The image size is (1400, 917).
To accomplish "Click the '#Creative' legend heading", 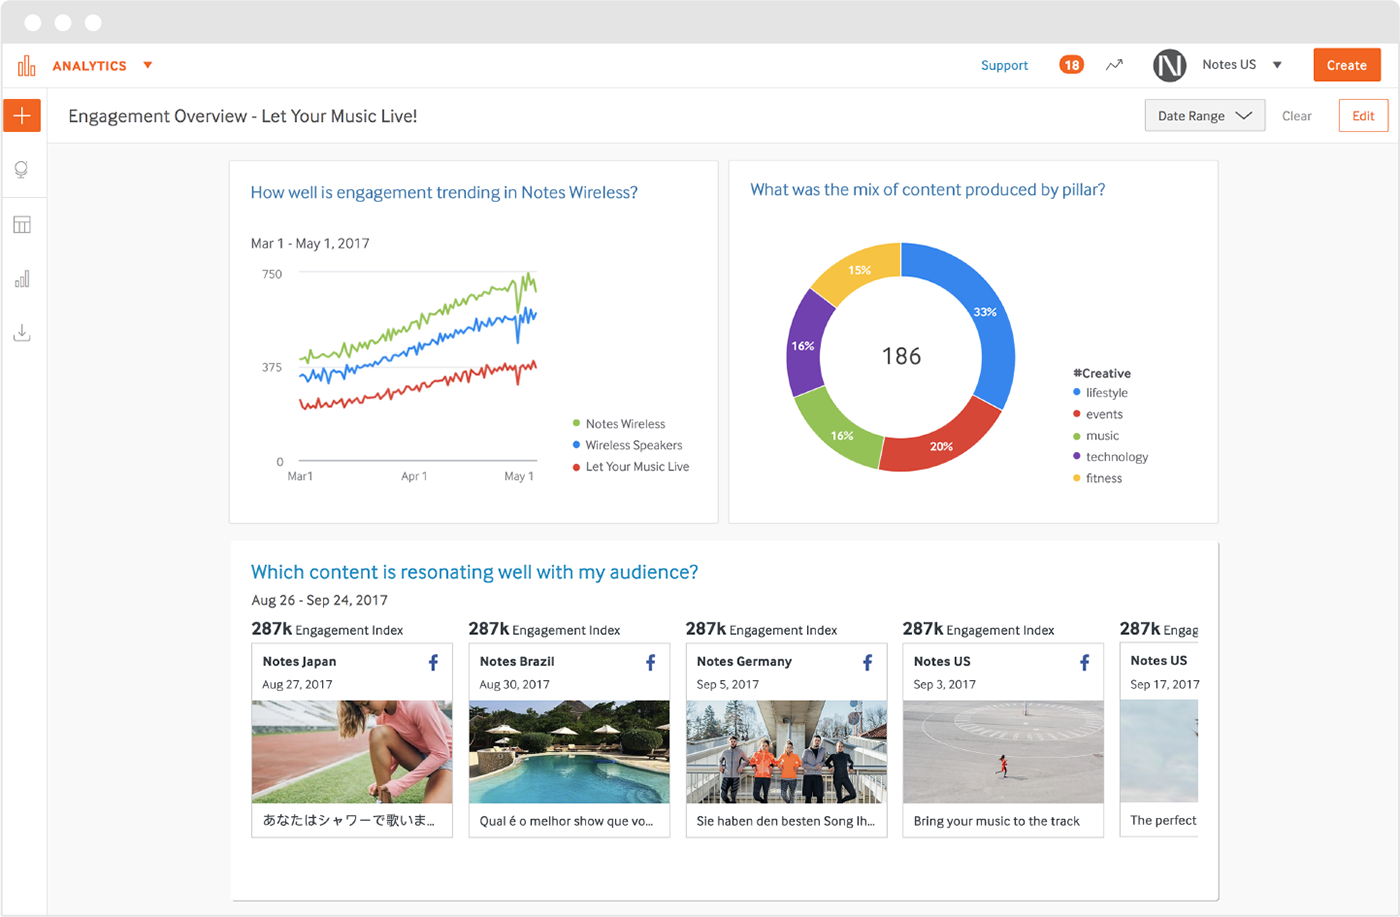I will click(x=1101, y=373).
